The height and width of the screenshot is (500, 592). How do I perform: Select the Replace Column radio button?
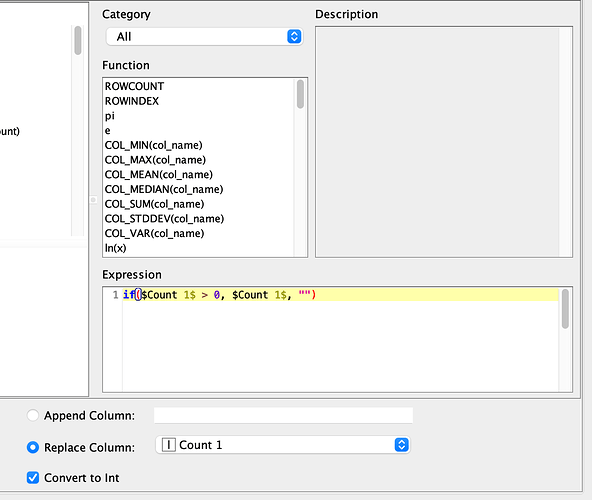pyautogui.click(x=33, y=448)
